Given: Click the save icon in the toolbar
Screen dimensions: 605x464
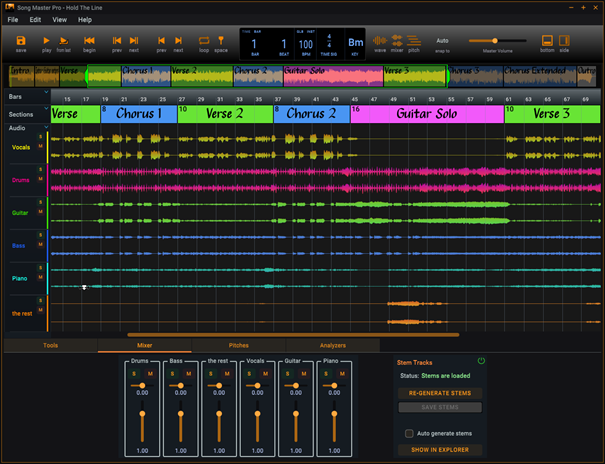Looking at the screenshot, I should pyautogui.click(x=21, y=41).
